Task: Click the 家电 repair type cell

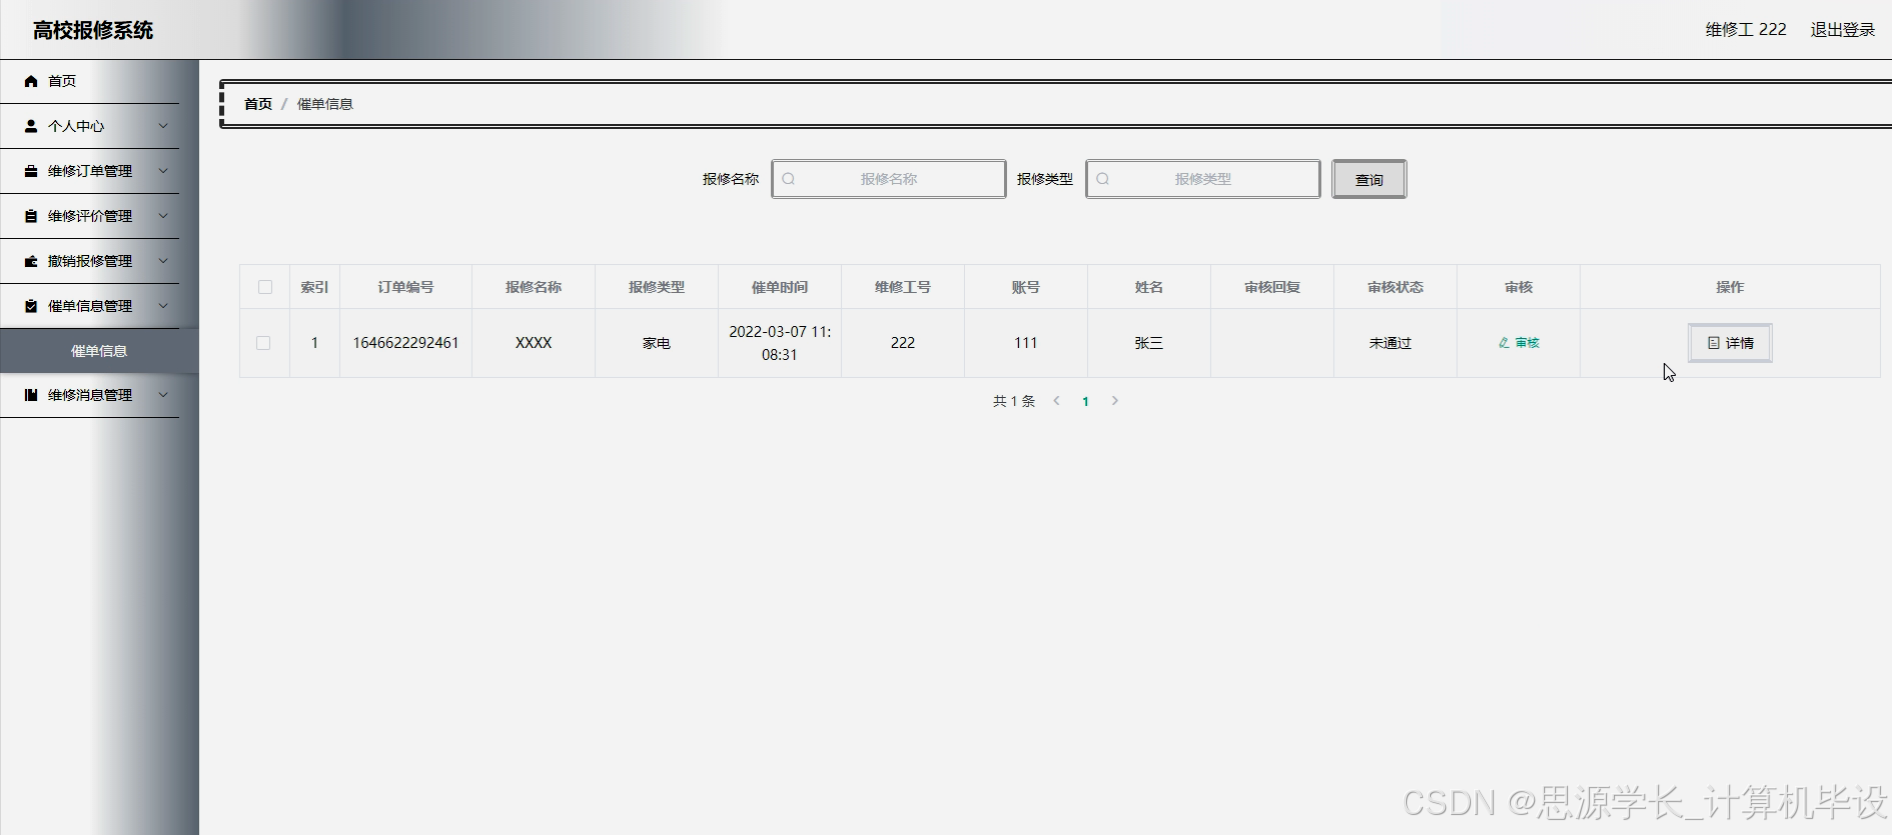Action: (656, 343)
